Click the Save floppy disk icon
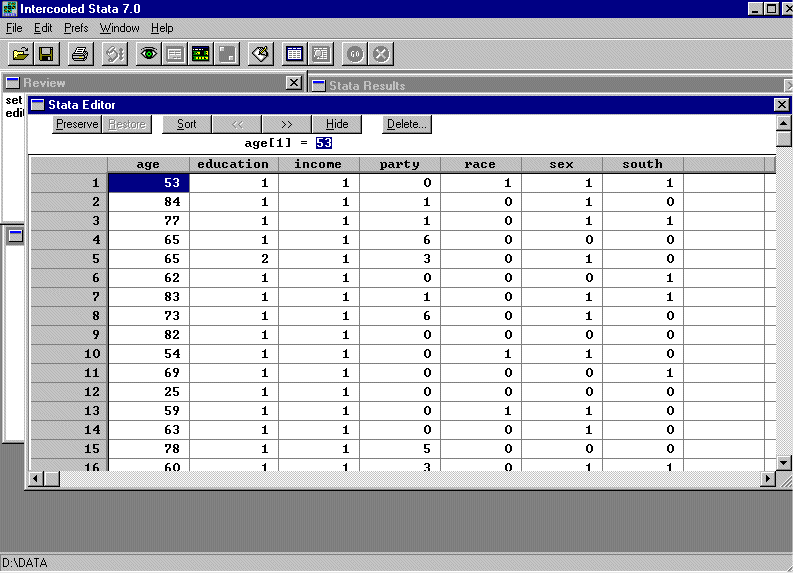793x573 pixels. pos(46,54)
